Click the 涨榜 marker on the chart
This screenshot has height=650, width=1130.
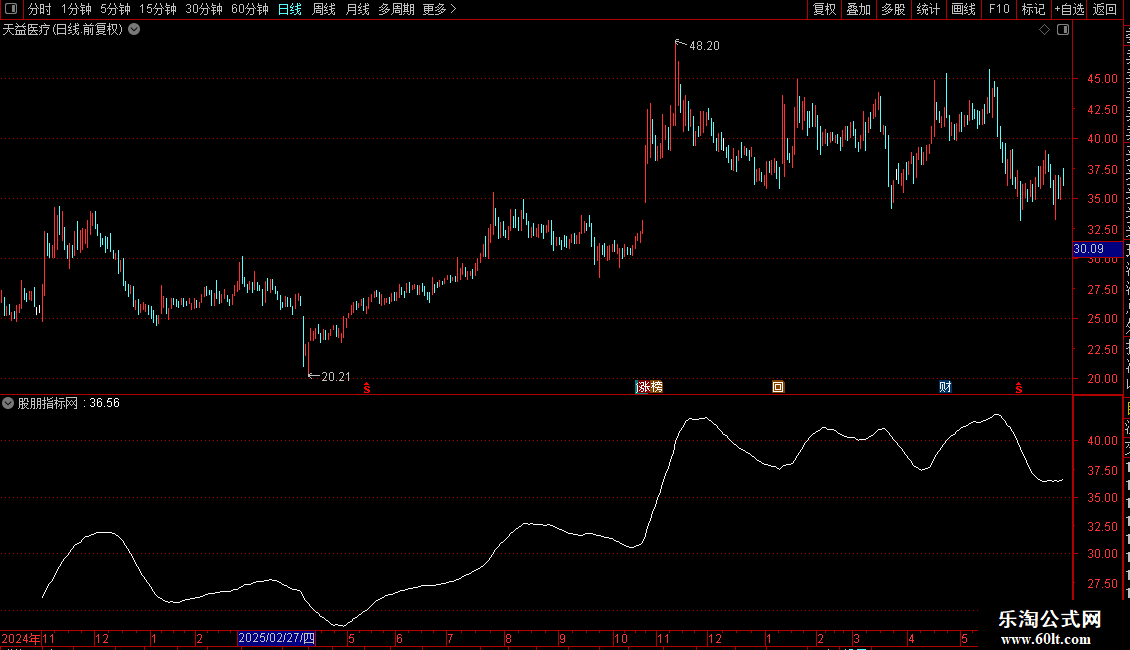click(x=649, y=387)
